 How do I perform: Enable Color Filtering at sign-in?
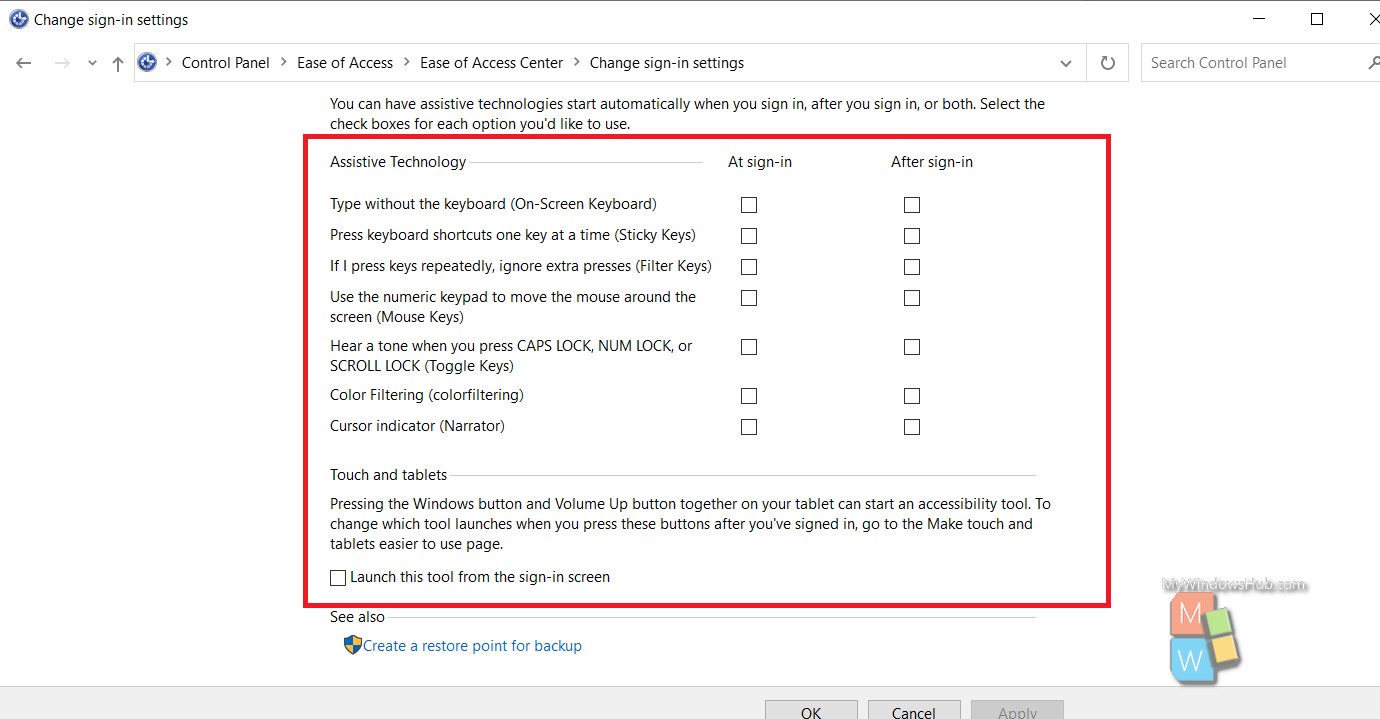(749, 396)
